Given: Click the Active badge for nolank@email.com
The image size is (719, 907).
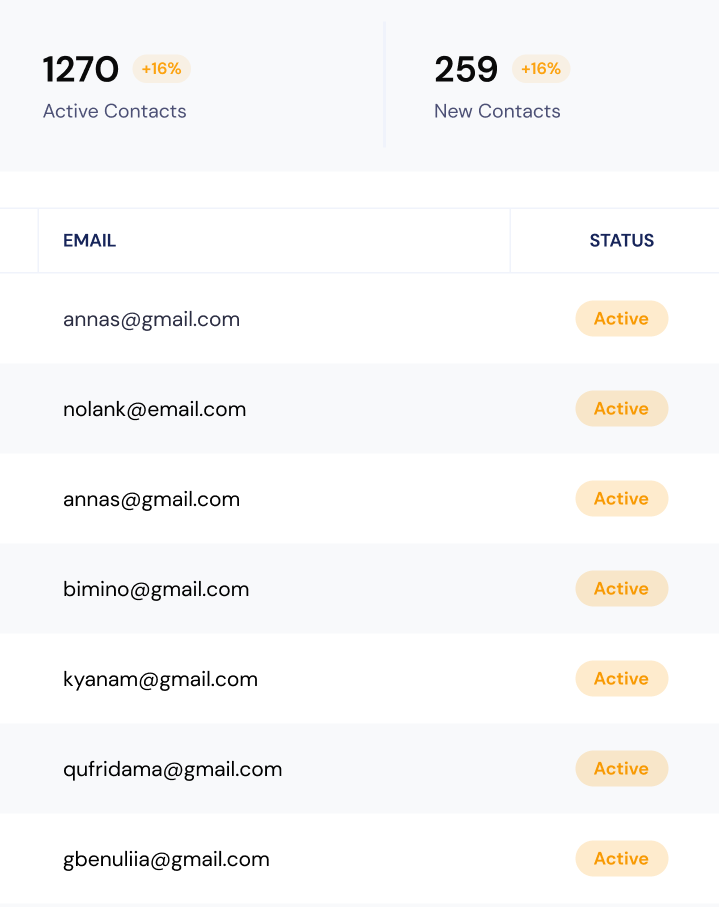Looking at the screenshot, I should point(621,409).
